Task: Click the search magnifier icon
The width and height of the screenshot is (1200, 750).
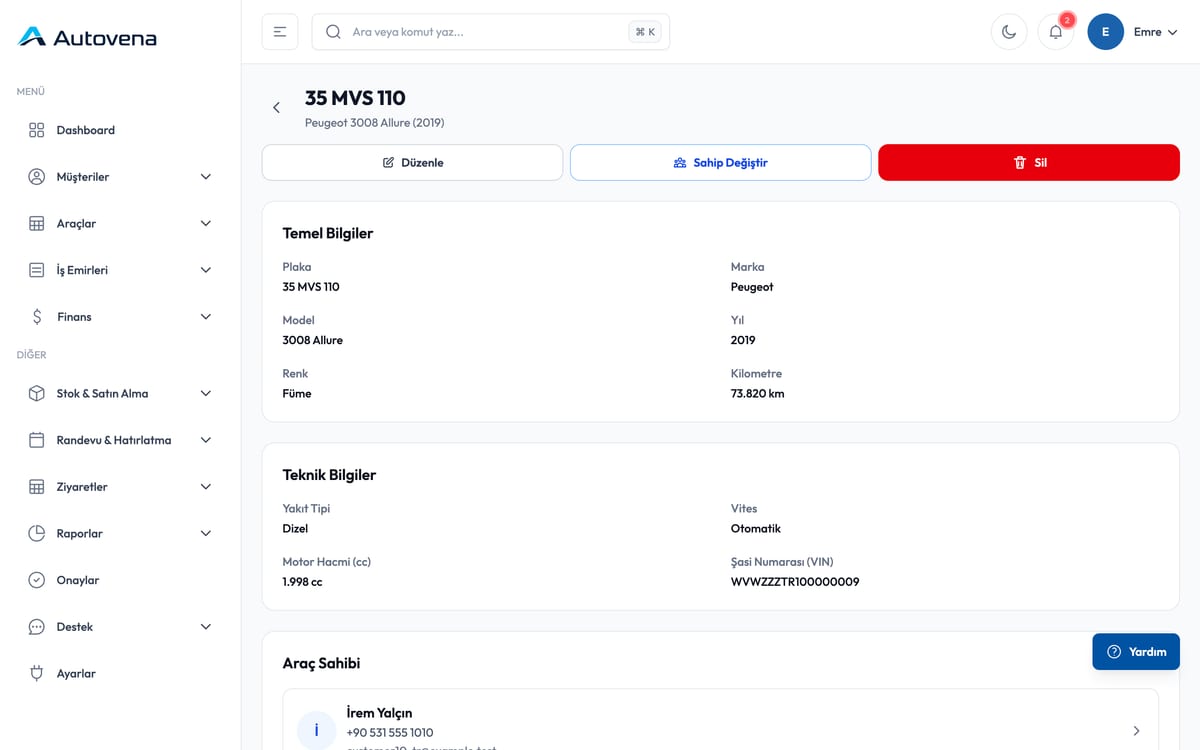Action: 334,32
